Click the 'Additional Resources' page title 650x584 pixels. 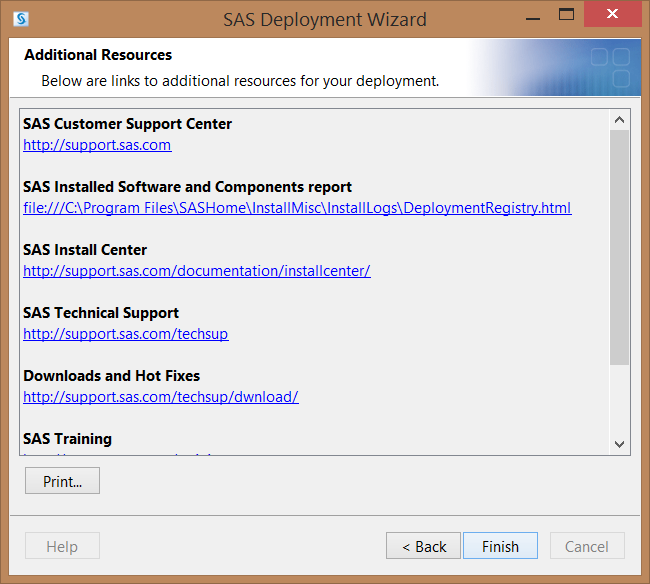pos(98,55)
